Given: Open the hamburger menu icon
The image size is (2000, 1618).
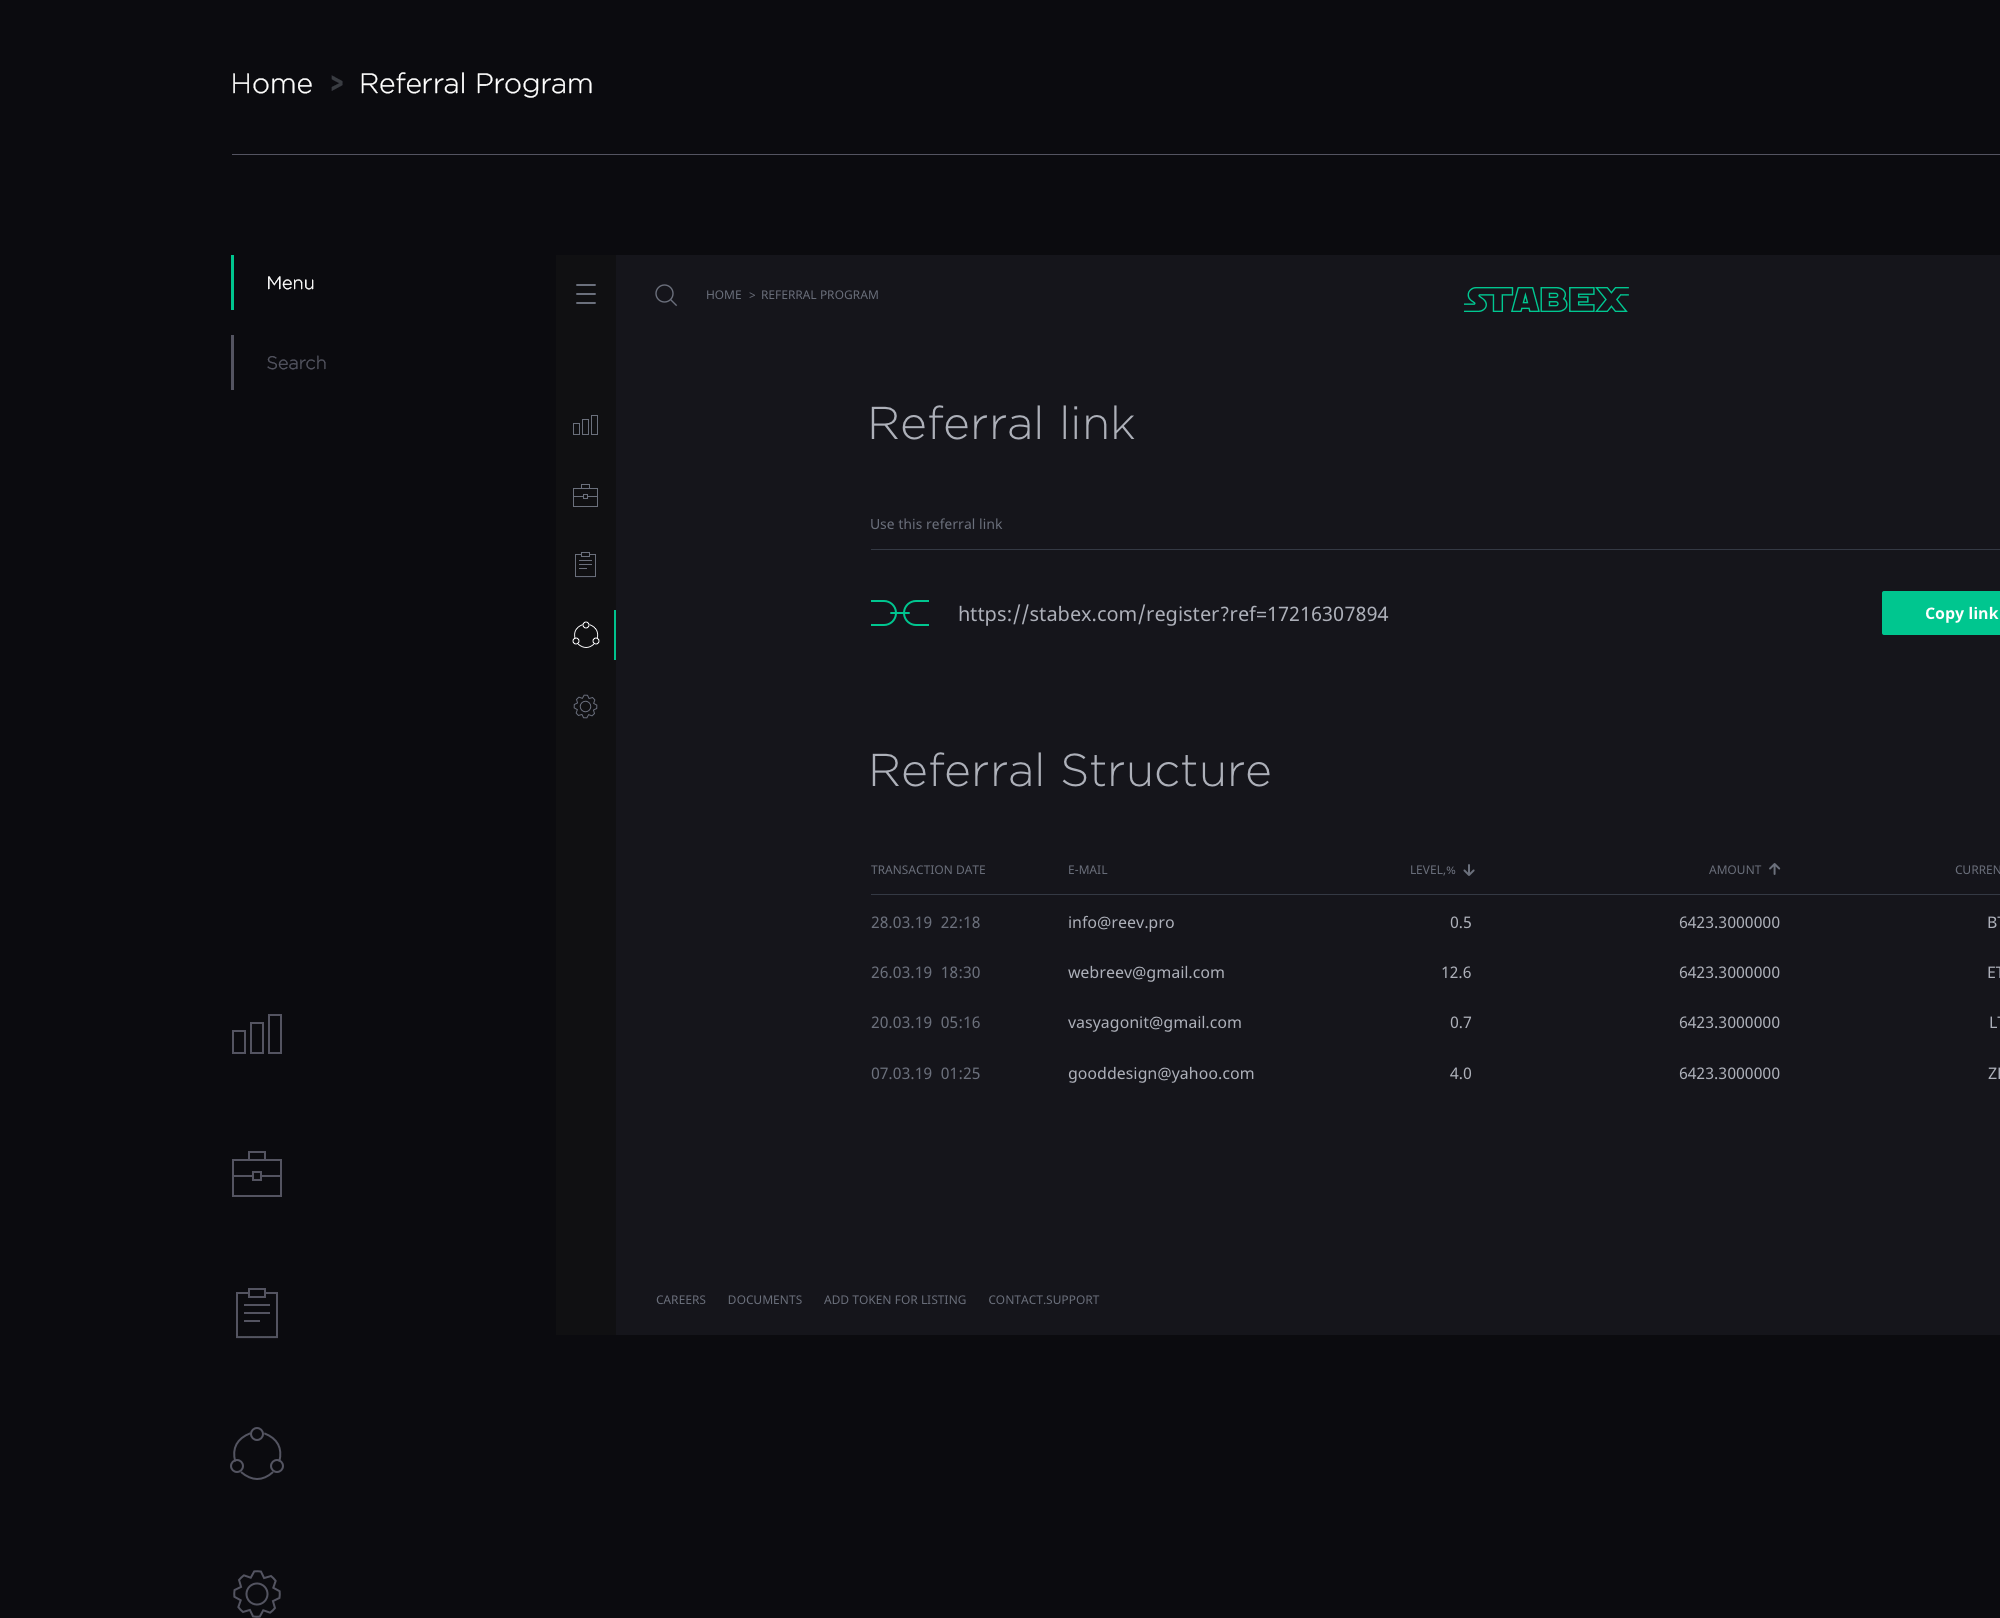Looking at the screenshot, I should tap(586, 294).
